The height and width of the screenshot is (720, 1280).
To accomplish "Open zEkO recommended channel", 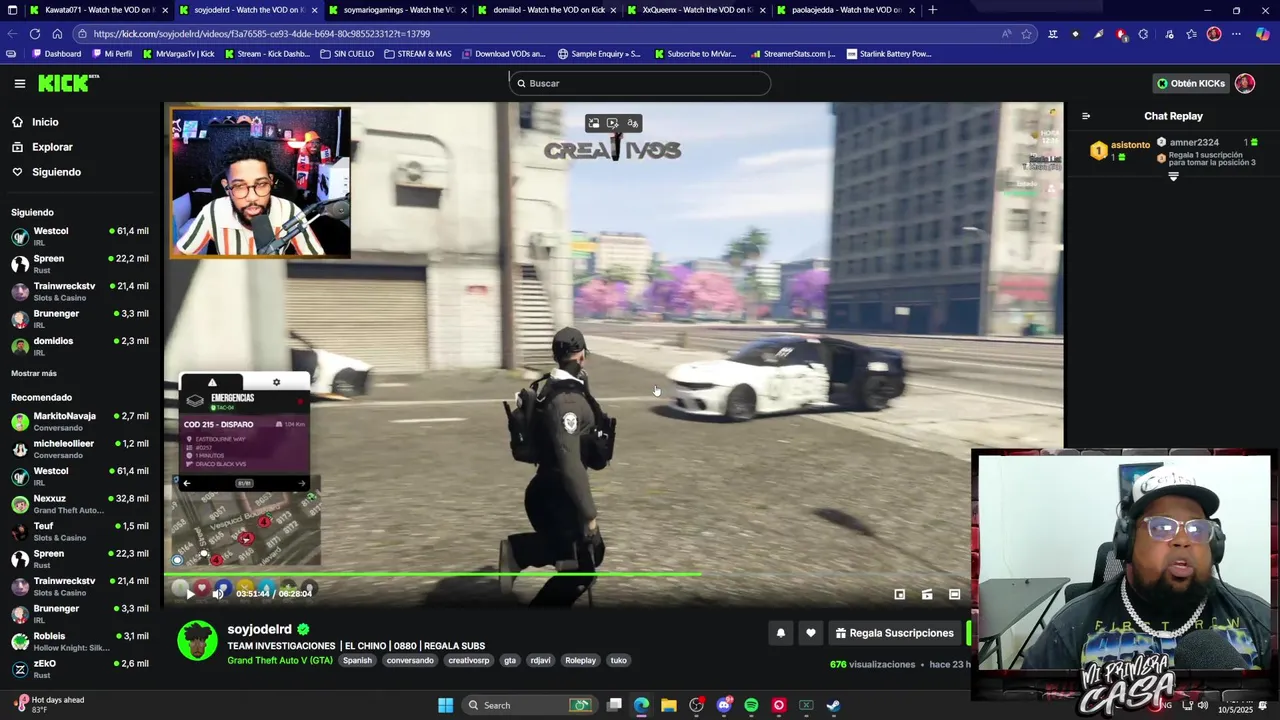I will tap(80, 668).
